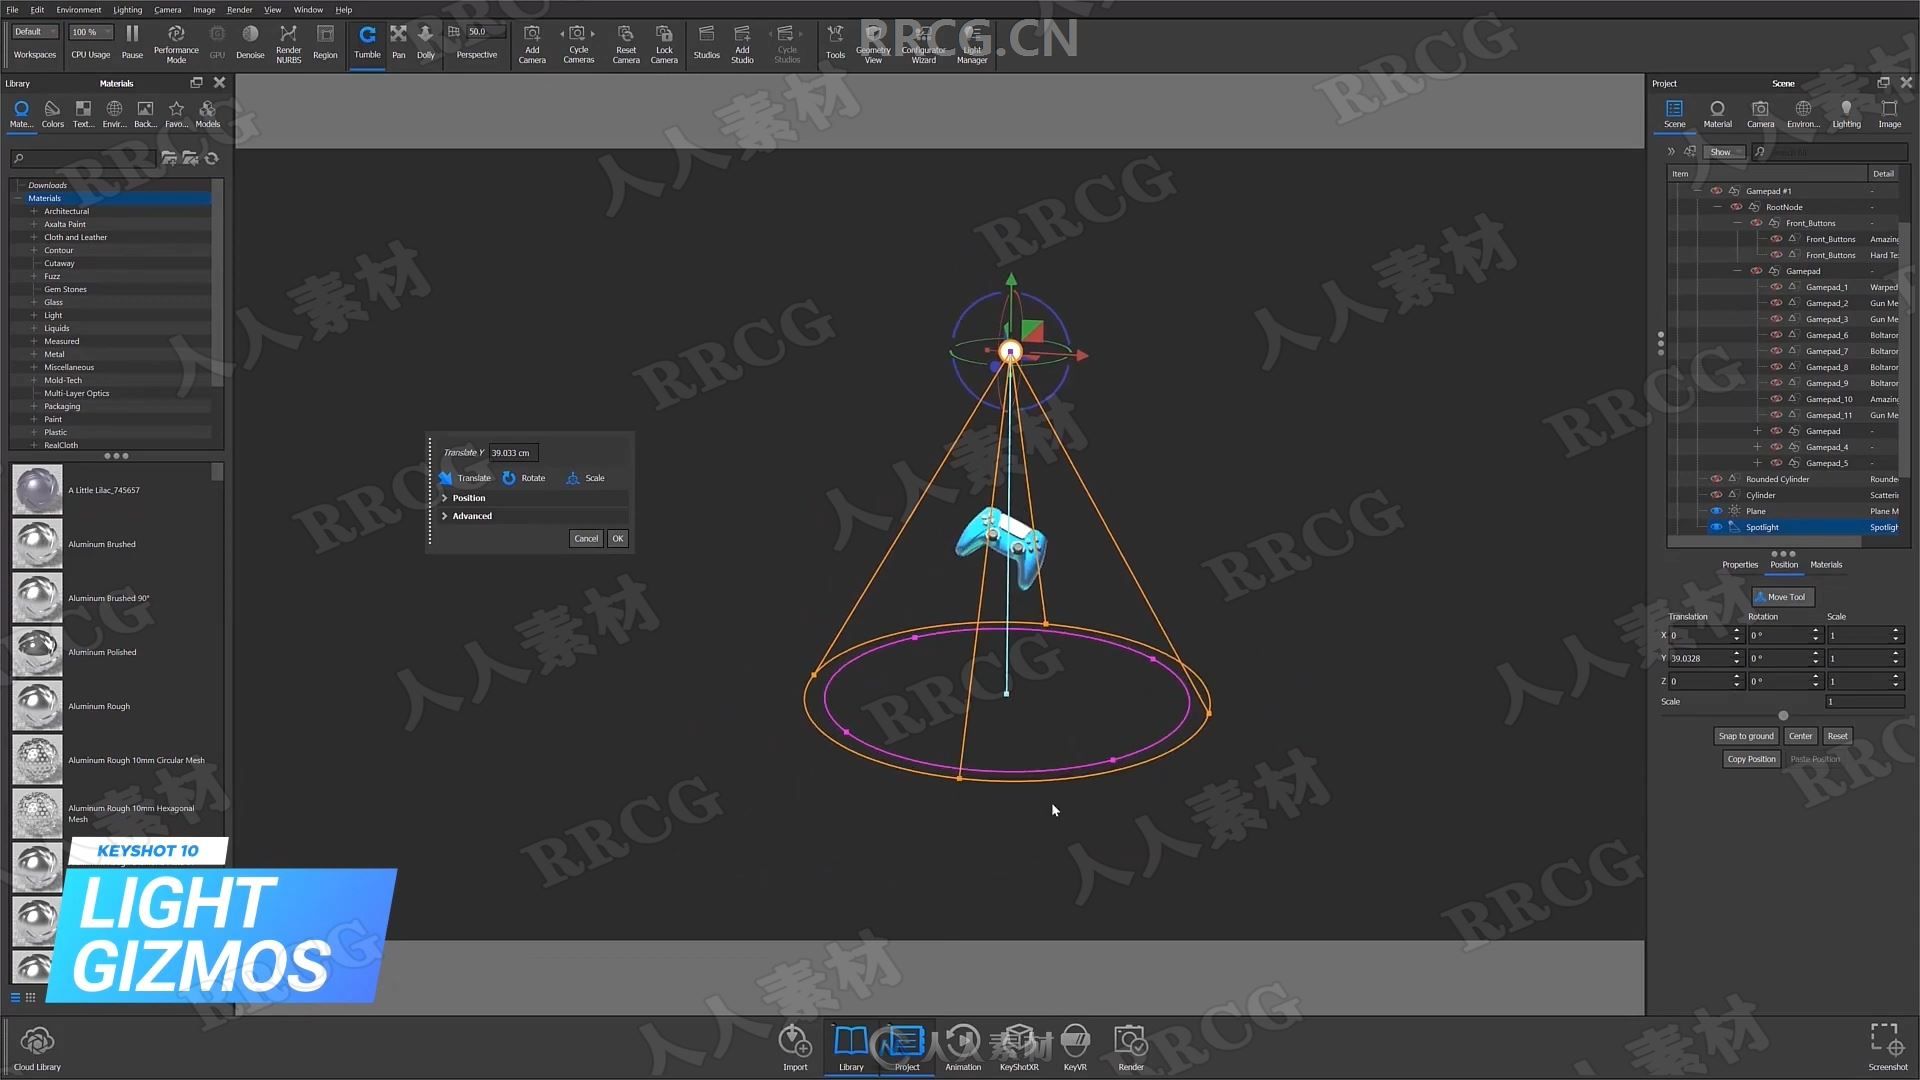This screenshot has width=1920, height=1080.
Task: Select Aluminum Brushed material thumbnail
Action: [x=37, y=544]
